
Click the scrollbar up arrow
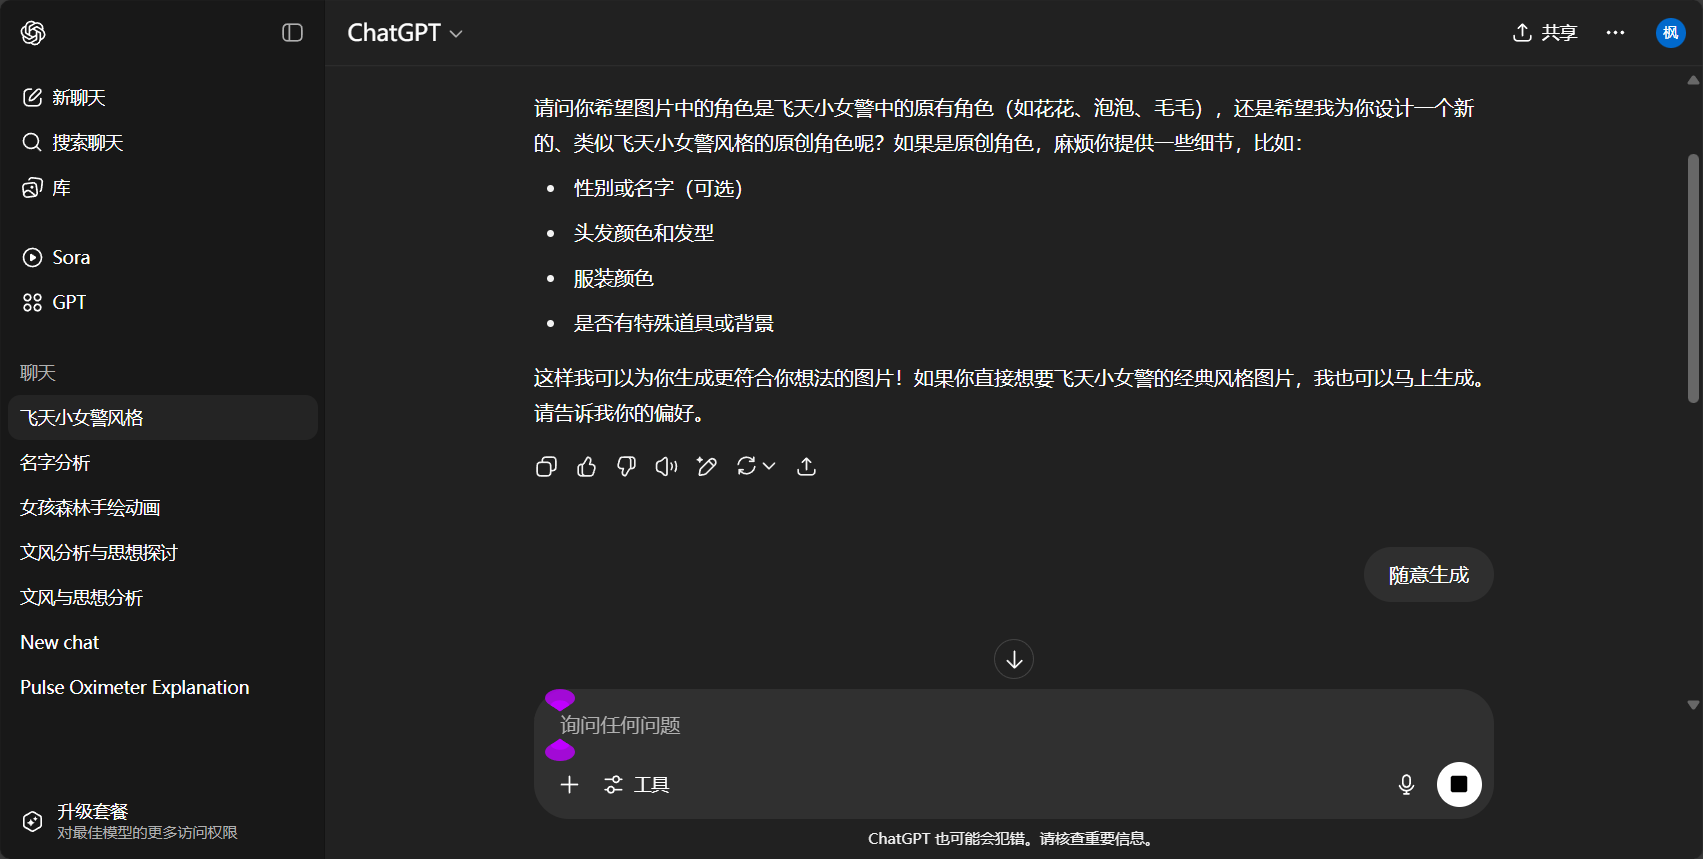(1693, 80)
